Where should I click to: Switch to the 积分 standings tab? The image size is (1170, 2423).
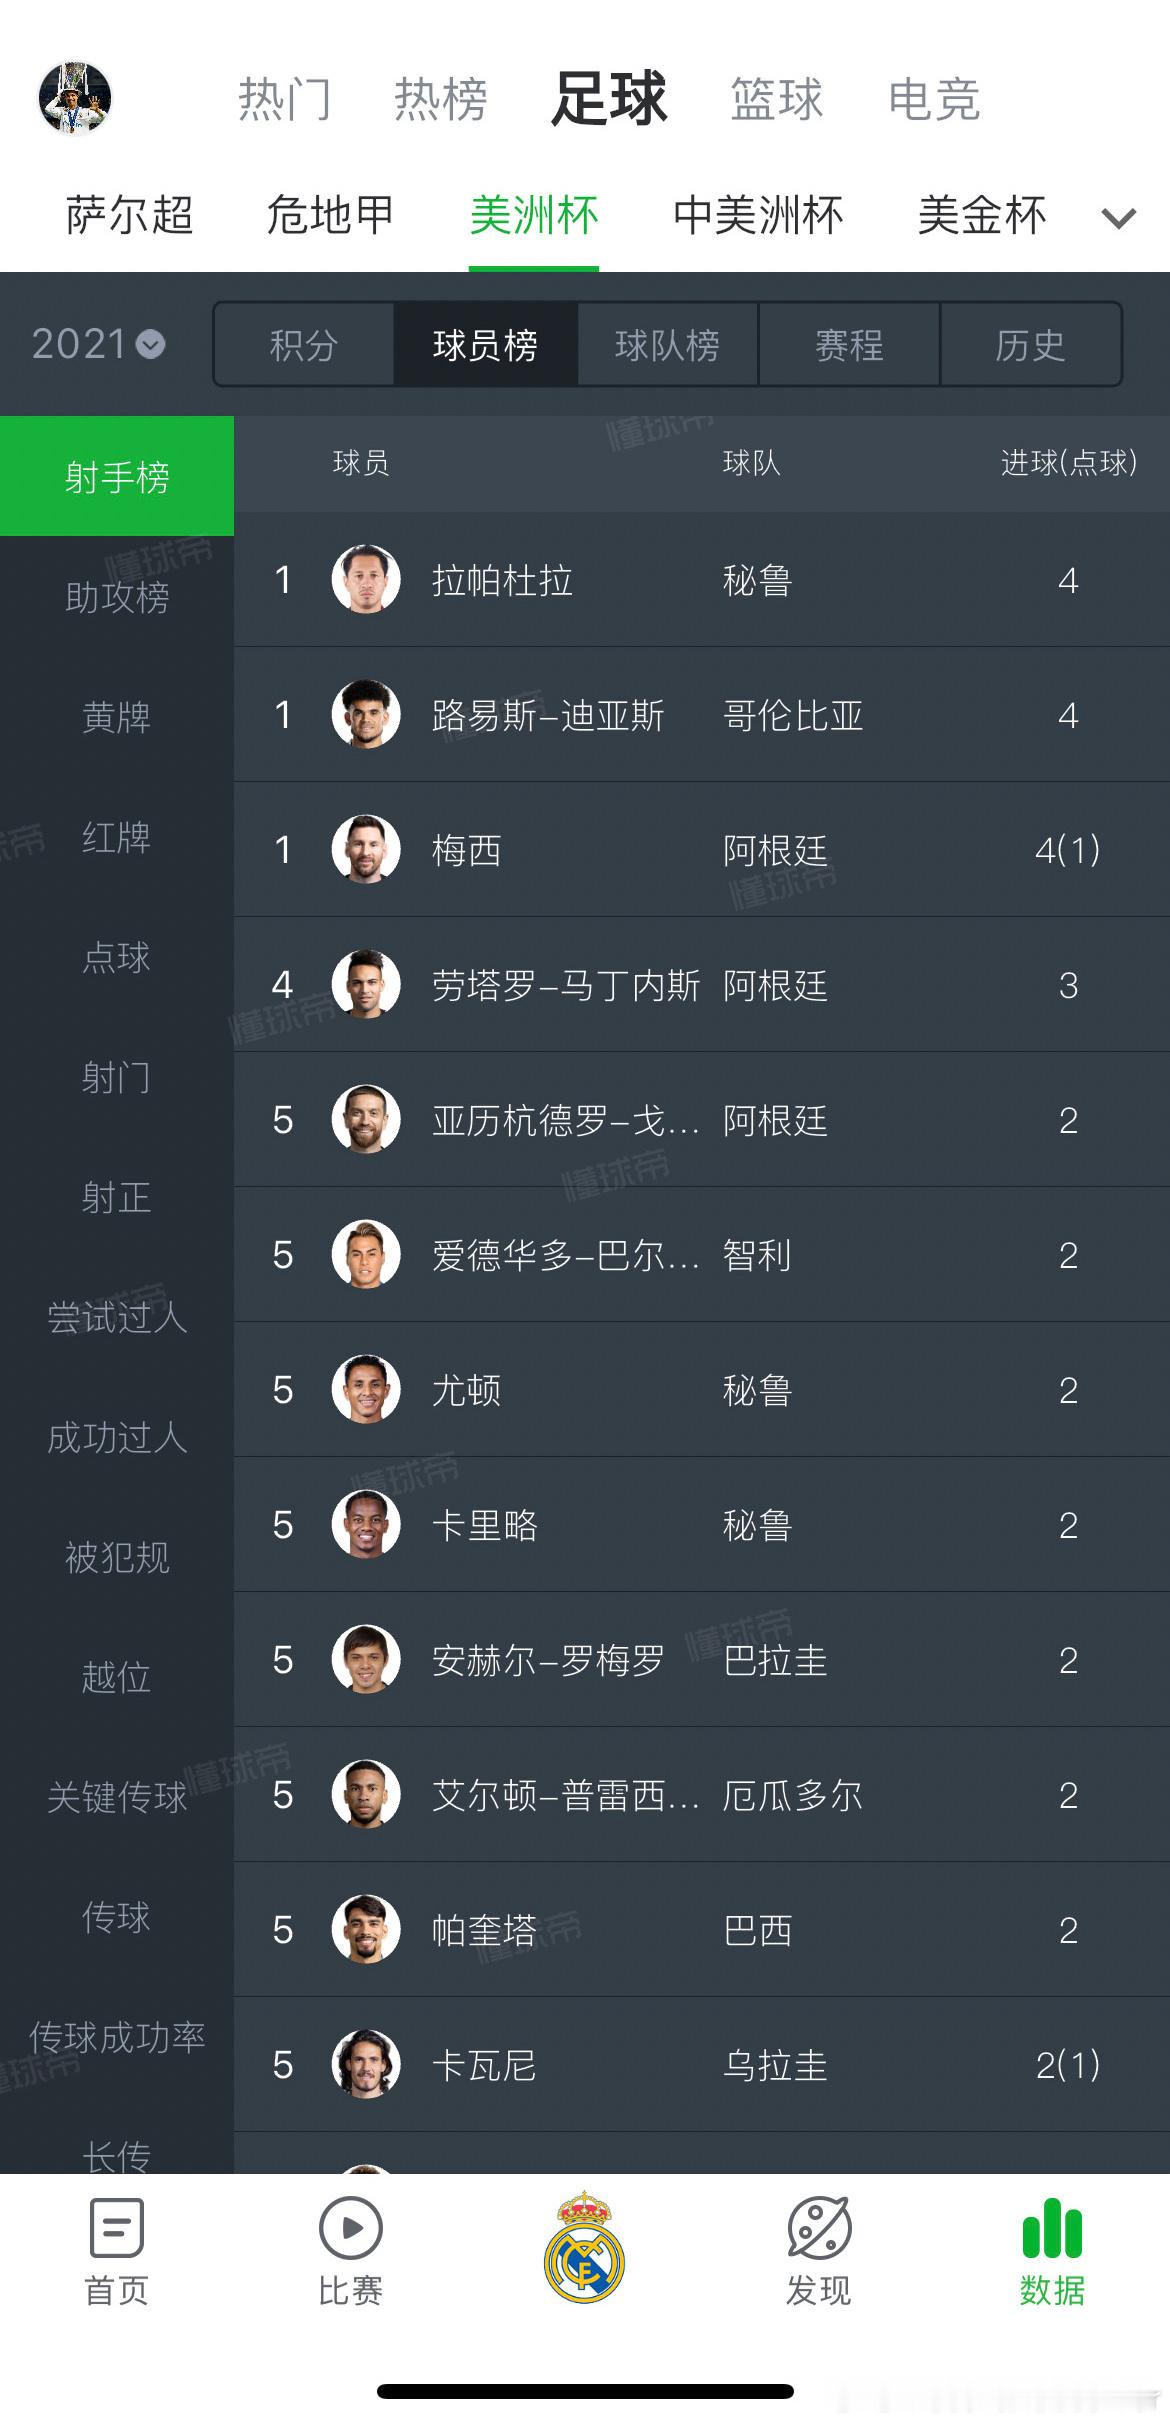click(x=304, y=345)
